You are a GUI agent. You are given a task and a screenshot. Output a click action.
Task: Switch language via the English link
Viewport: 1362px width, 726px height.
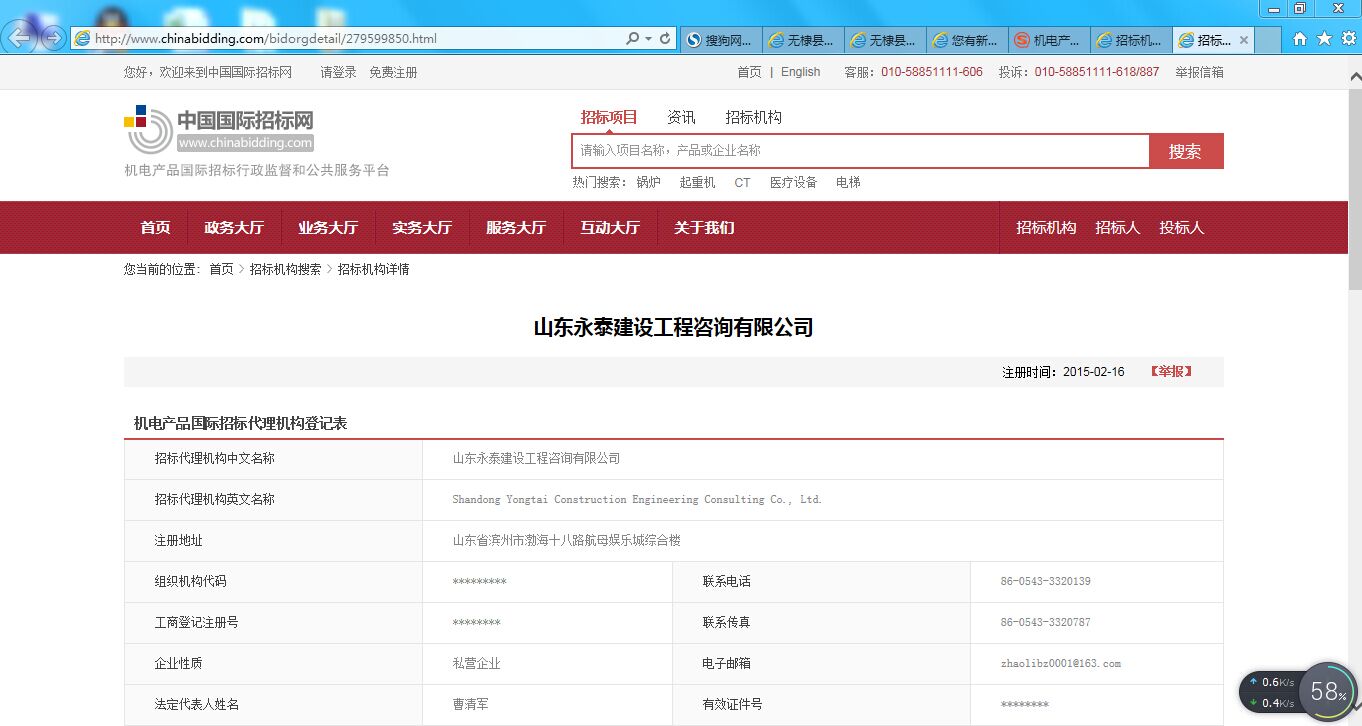(800, 72)
